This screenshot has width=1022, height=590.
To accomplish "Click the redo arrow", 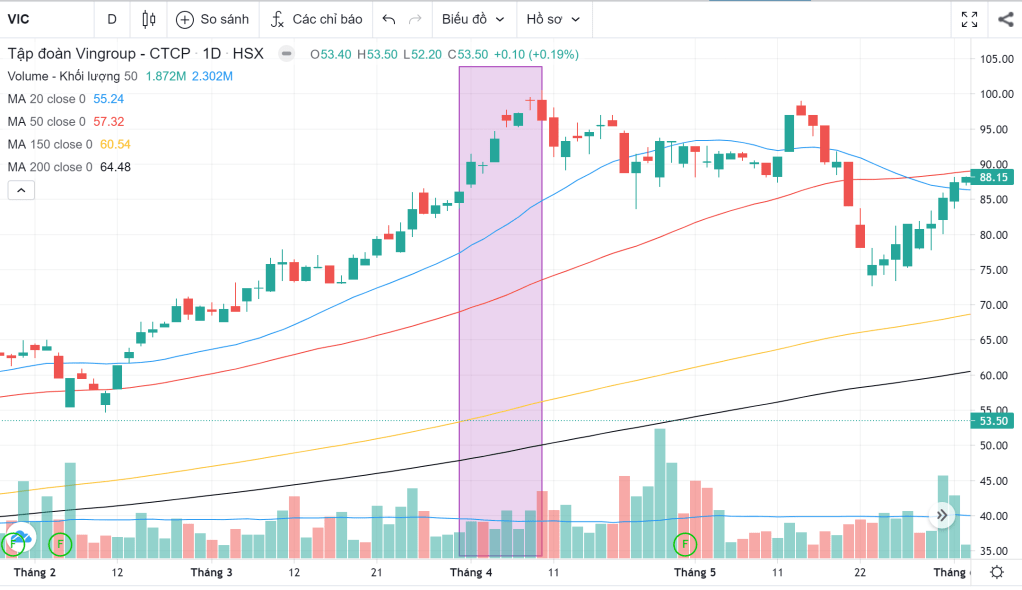I will tap(415, 19).
